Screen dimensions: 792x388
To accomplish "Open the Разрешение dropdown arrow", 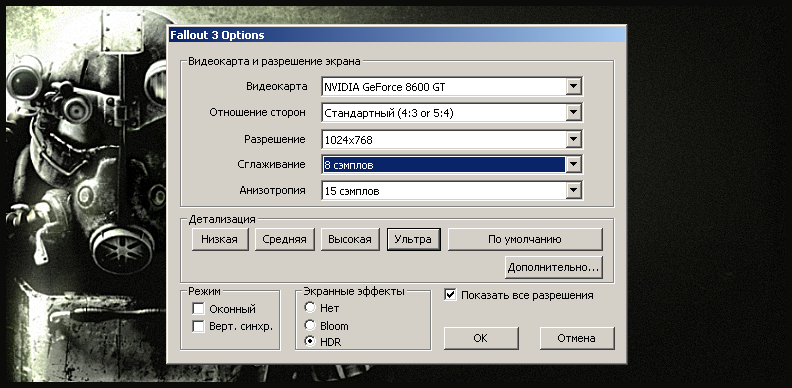I will (573, 139).
